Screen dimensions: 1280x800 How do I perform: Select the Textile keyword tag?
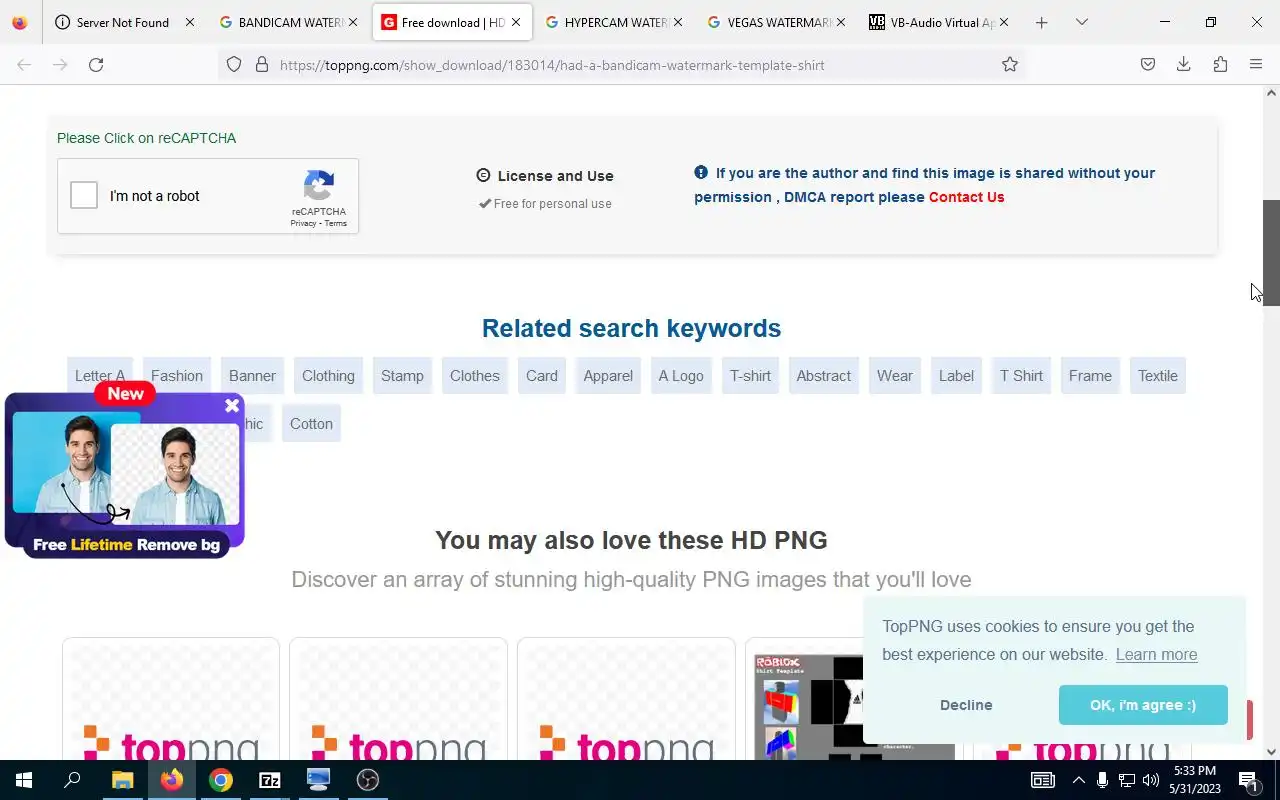point(1158,376)
